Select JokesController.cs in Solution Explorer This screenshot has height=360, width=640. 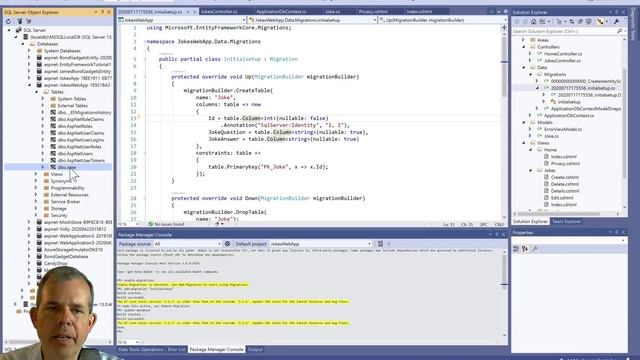pos(562,61)
